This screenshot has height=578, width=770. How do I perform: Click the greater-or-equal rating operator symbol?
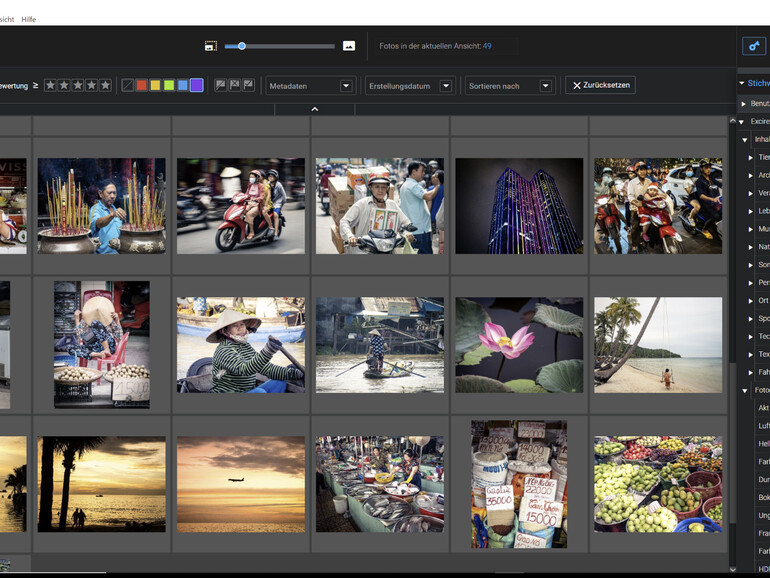click(x=35, y=85)
